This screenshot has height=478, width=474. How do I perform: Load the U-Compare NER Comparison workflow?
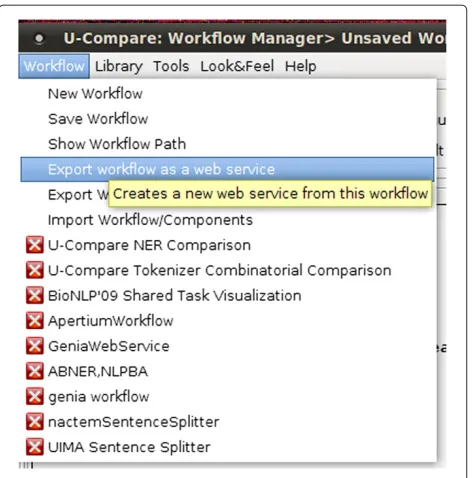(228, 245)
